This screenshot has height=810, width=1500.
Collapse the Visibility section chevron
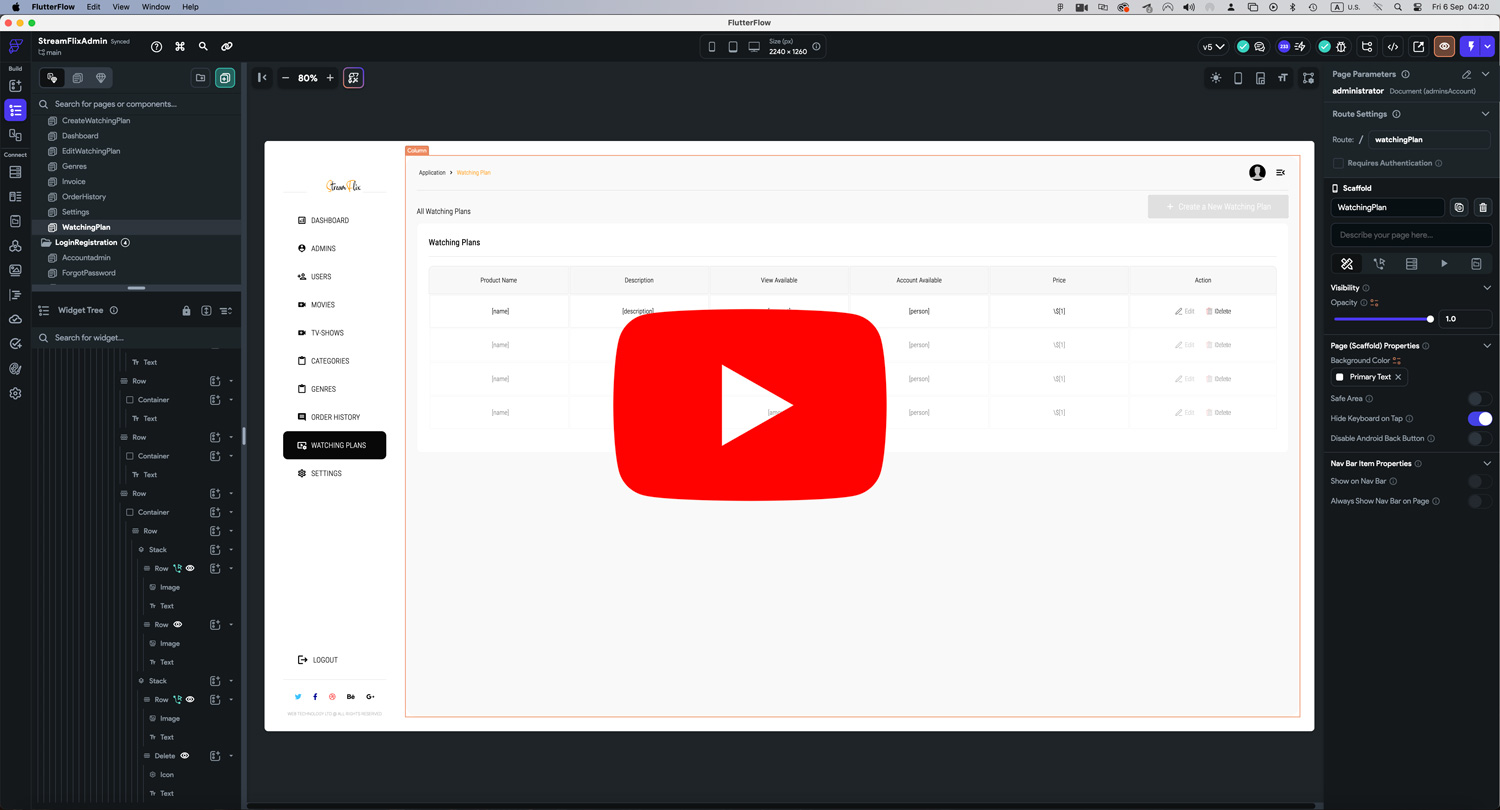pos(1486,288)
